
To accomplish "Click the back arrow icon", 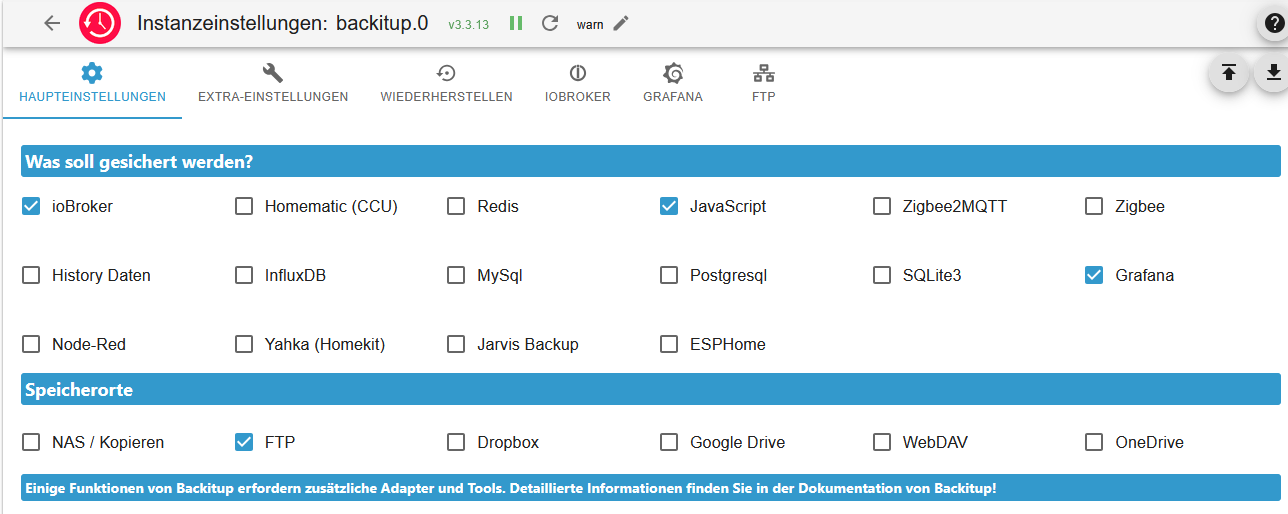I will 52,23.
